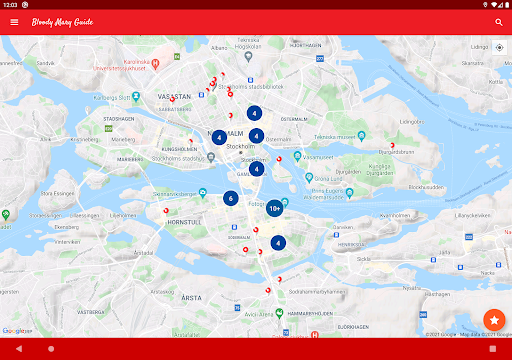Tap the Karolinska hospital marker
The height and width of the screenshot is (360, 512).
[x=155, y=63]
